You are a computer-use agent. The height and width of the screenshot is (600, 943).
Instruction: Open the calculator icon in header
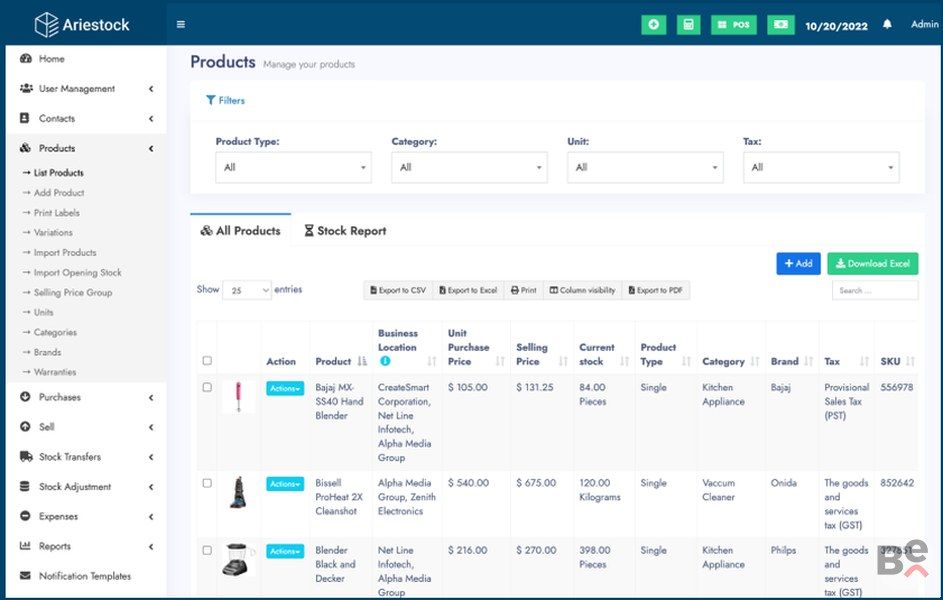[x=688, y=25]
